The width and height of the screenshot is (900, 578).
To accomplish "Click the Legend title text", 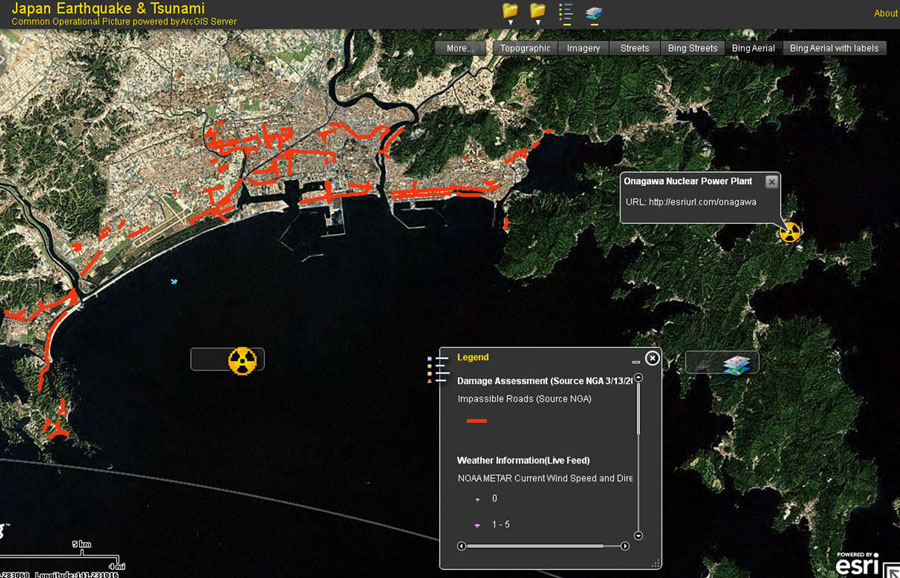I will (473, 357).
